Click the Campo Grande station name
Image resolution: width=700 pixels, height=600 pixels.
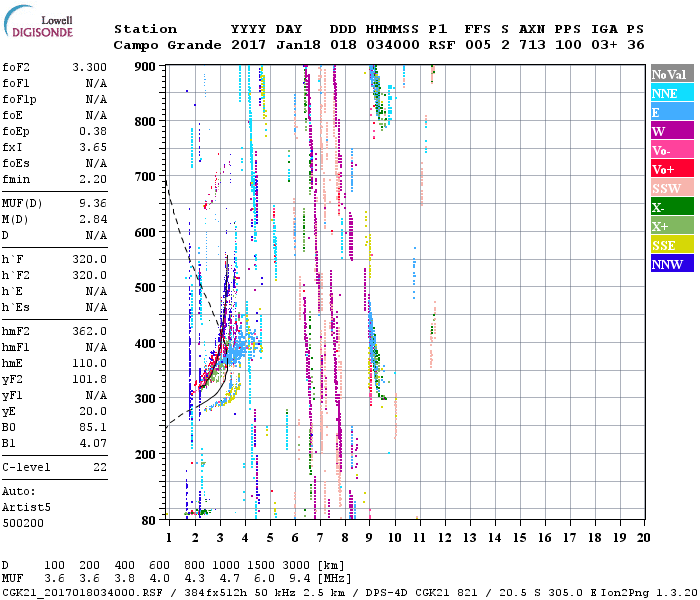click(x=167, y=45)
